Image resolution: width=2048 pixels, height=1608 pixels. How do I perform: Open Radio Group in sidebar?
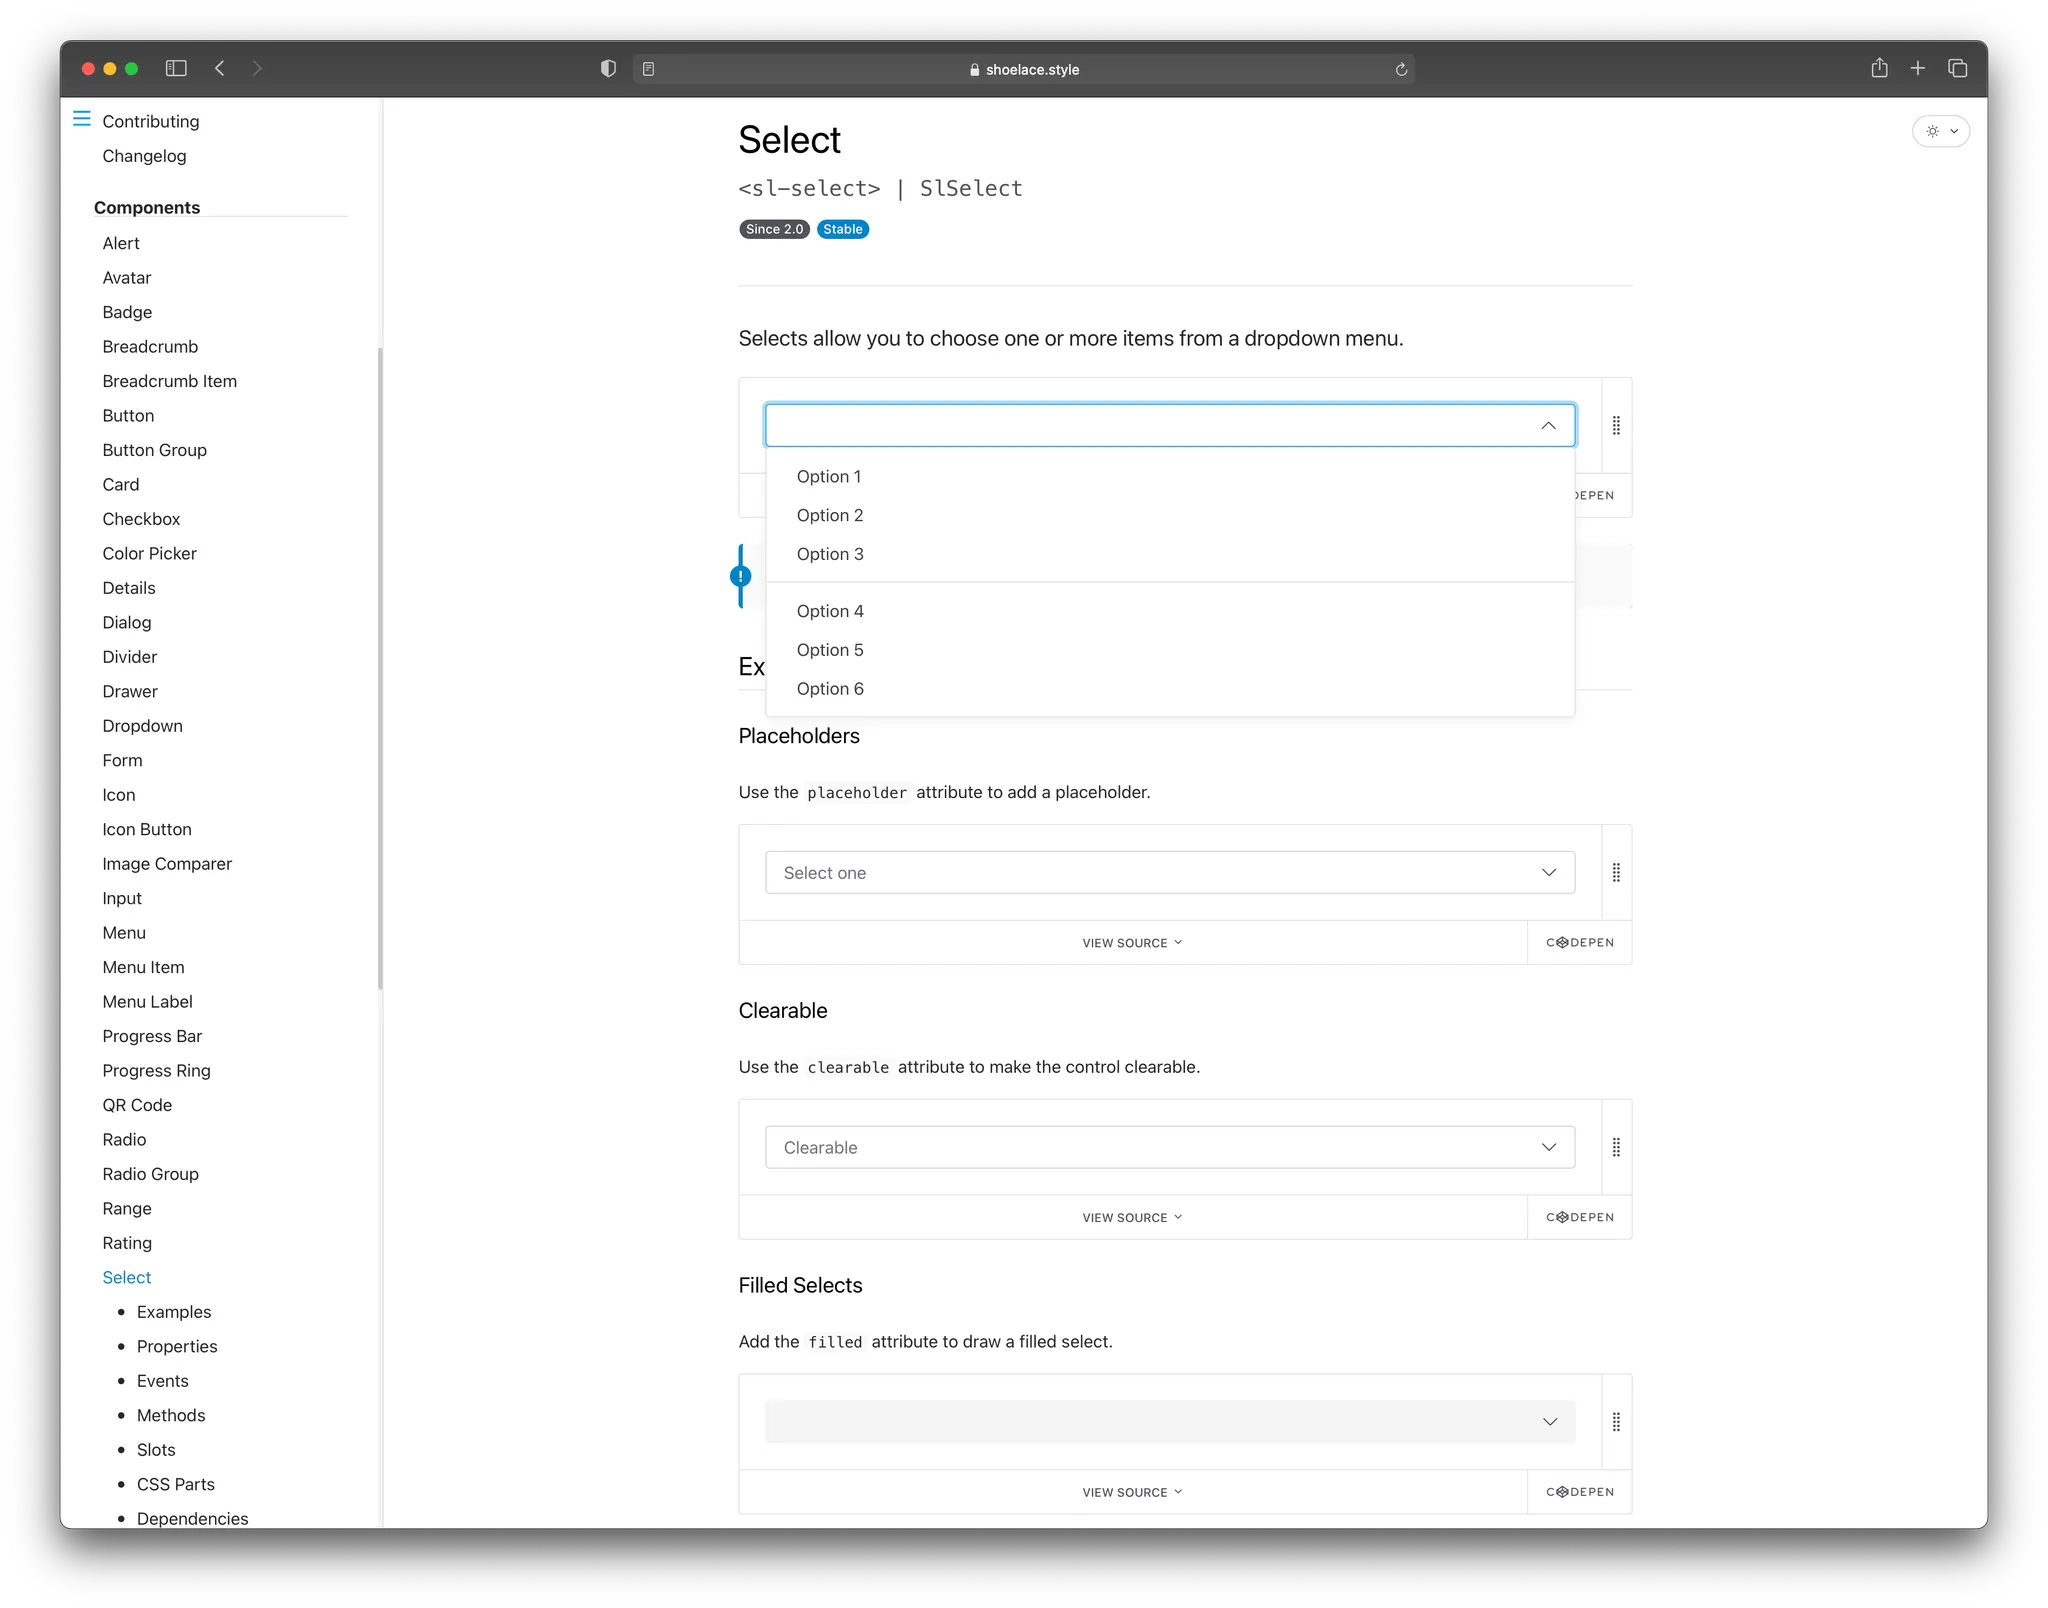tap(150, 1174)
